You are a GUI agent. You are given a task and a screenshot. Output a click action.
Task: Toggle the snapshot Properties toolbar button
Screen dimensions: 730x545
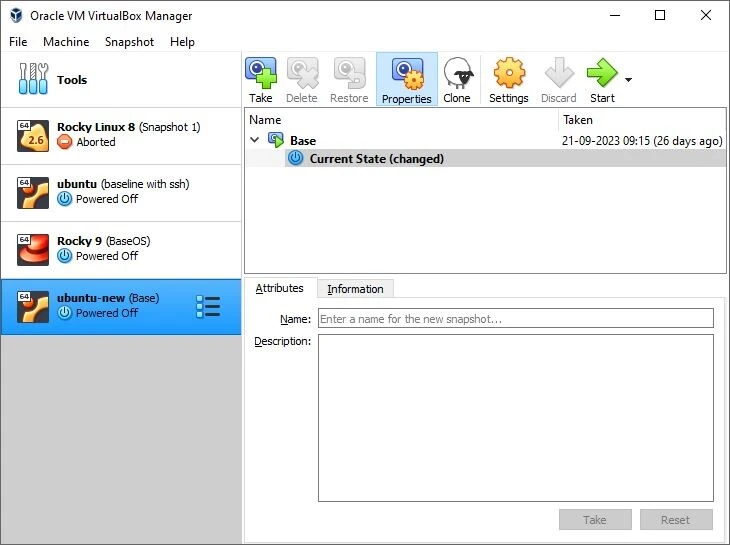[x=406, y=79]
